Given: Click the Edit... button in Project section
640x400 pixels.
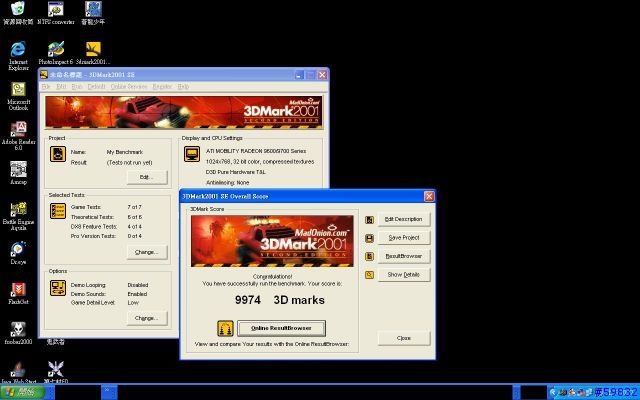Looking at the screenshot, I should (147, 178).
